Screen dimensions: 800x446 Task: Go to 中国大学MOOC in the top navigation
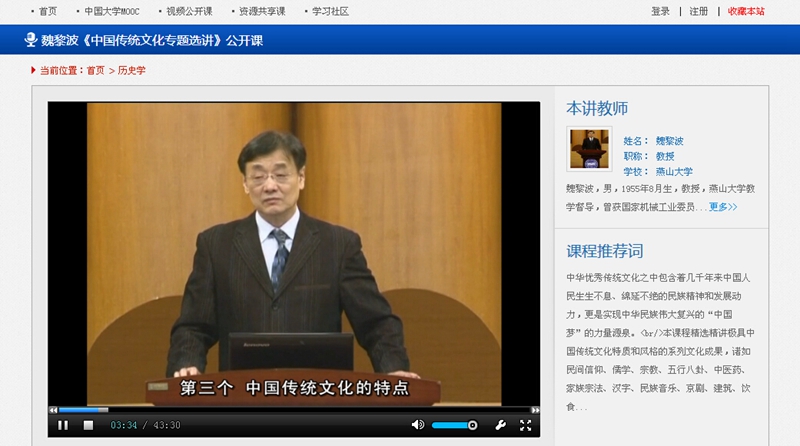tap(108, 12)
